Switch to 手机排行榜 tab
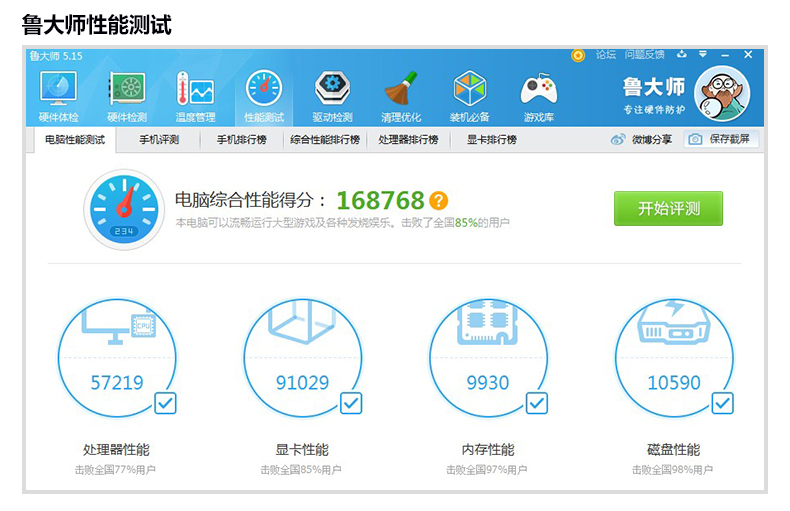Viewport: 790px width, 511px height. click(242, 140)
